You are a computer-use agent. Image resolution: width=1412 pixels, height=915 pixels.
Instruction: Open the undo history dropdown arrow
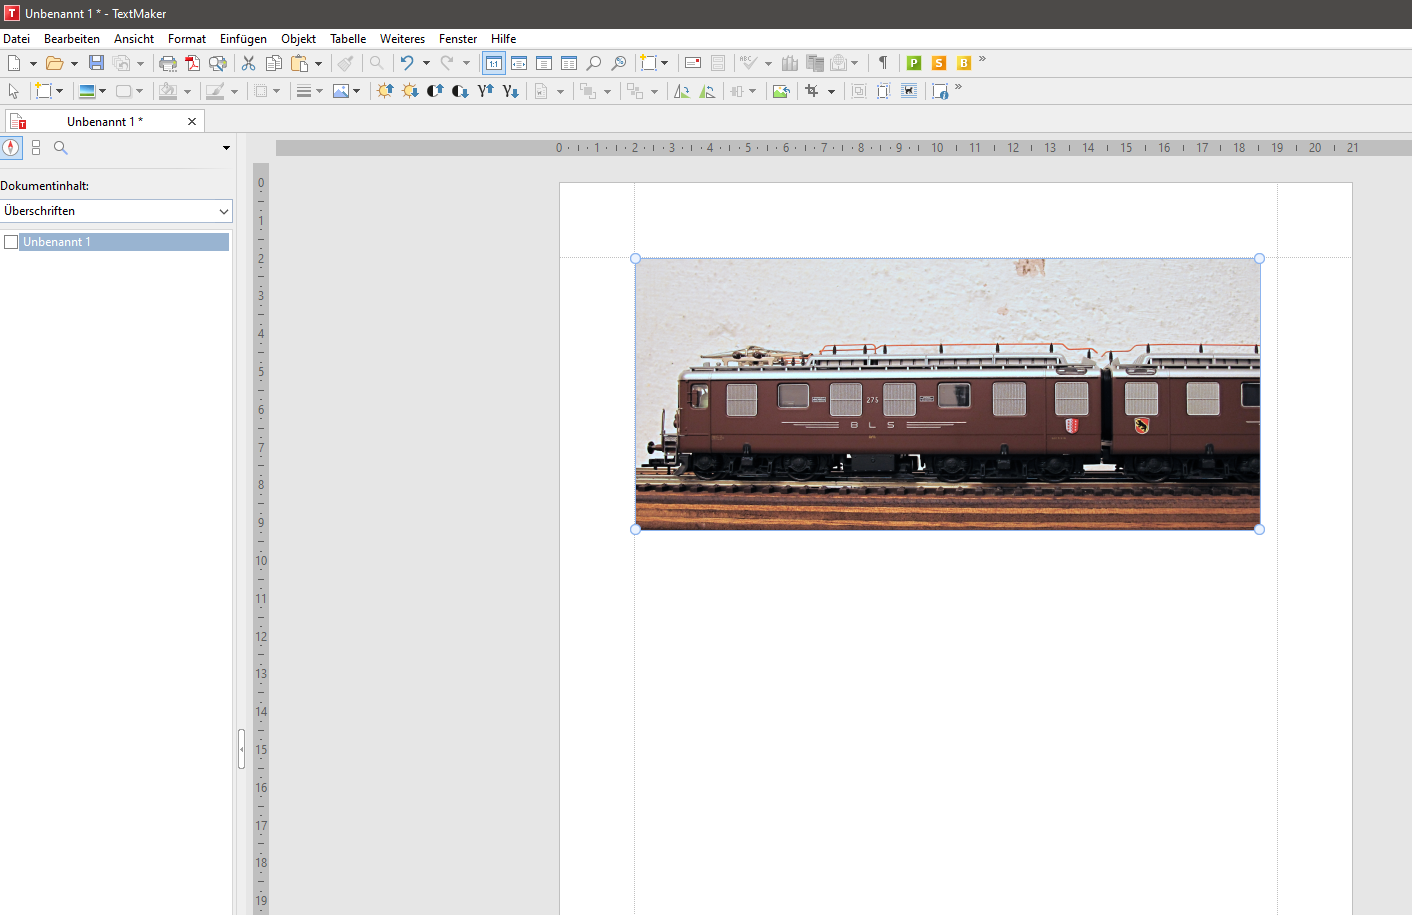pos(426,63)
